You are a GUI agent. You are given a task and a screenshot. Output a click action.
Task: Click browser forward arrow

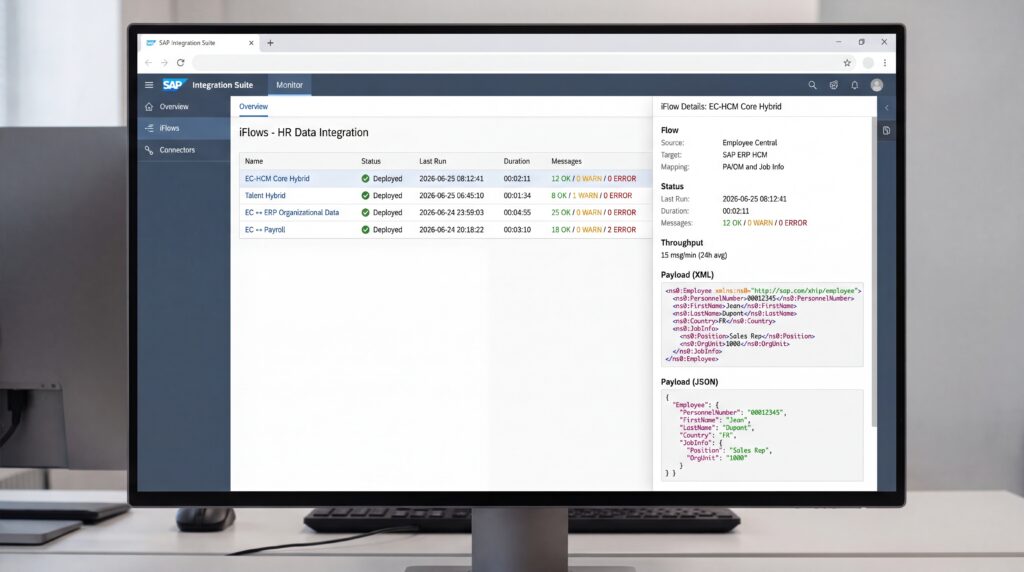pyautogui.click(x=164, y=63)
